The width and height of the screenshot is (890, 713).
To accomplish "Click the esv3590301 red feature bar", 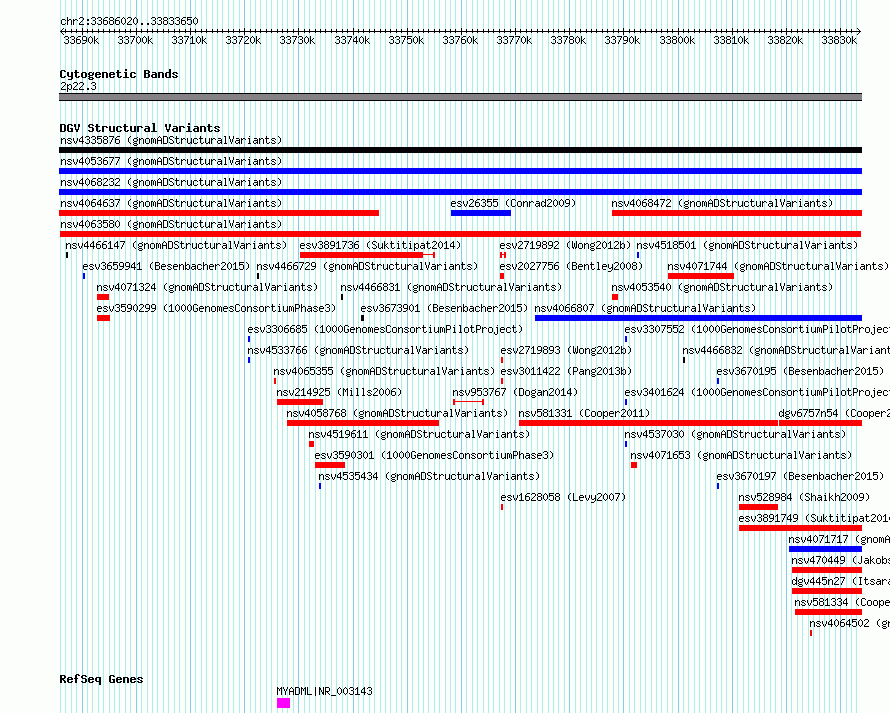I will pos(330,465).
